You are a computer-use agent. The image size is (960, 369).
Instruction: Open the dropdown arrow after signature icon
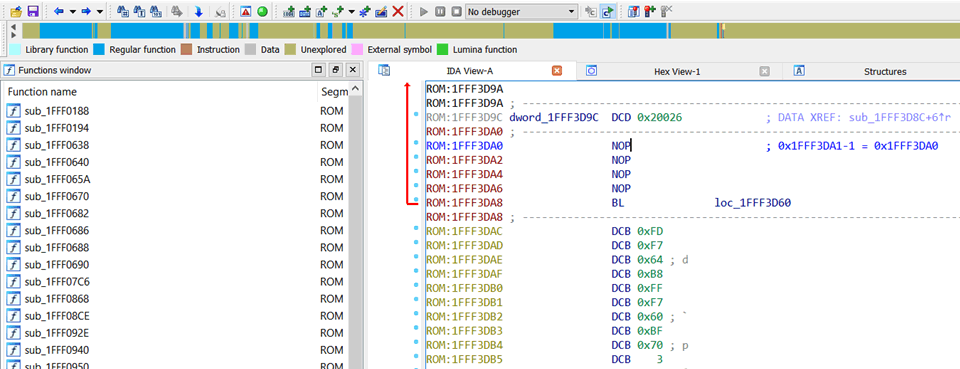click(x=351, y=11)
